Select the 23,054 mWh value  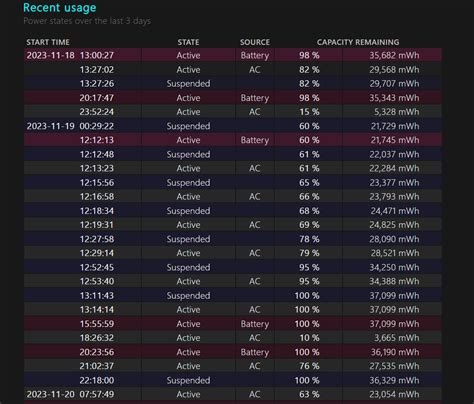(394, 394)
